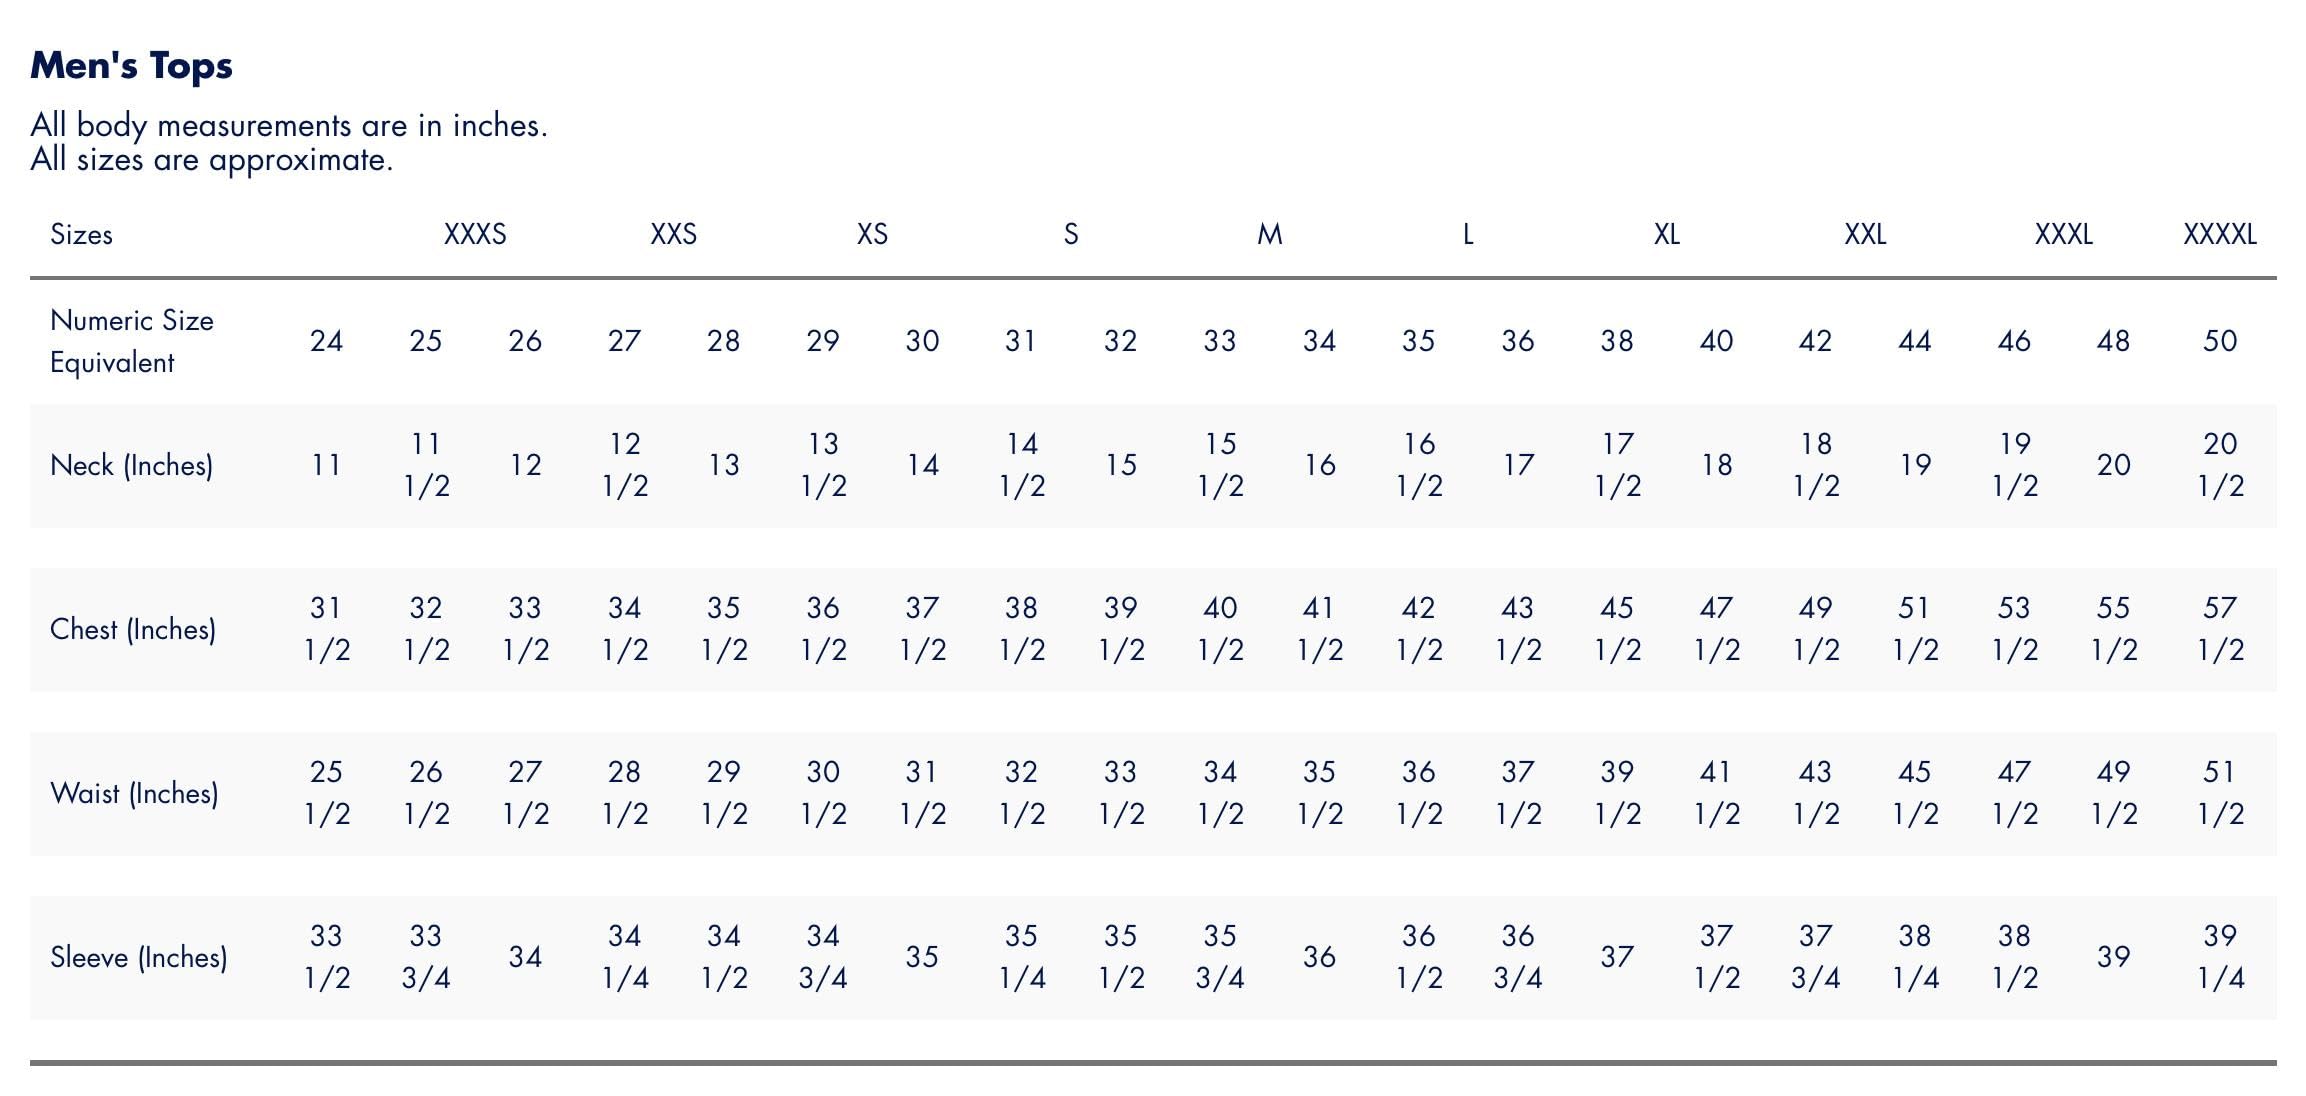This screenshot has height=1096, width=2306.
Task: Select the XL size header
Action: point(1666,235)
